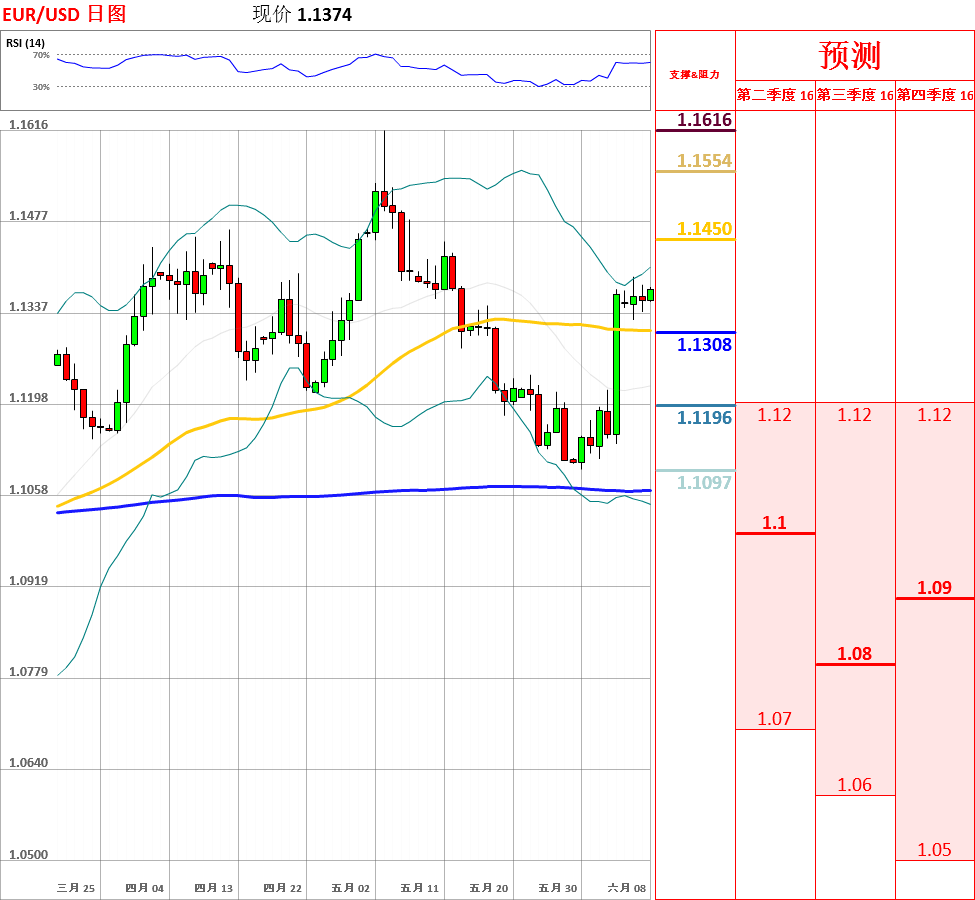The width and height of the screenshot is (975, 900).
Task: Select the 第四季度 16 column header
Action: point(935,95)
